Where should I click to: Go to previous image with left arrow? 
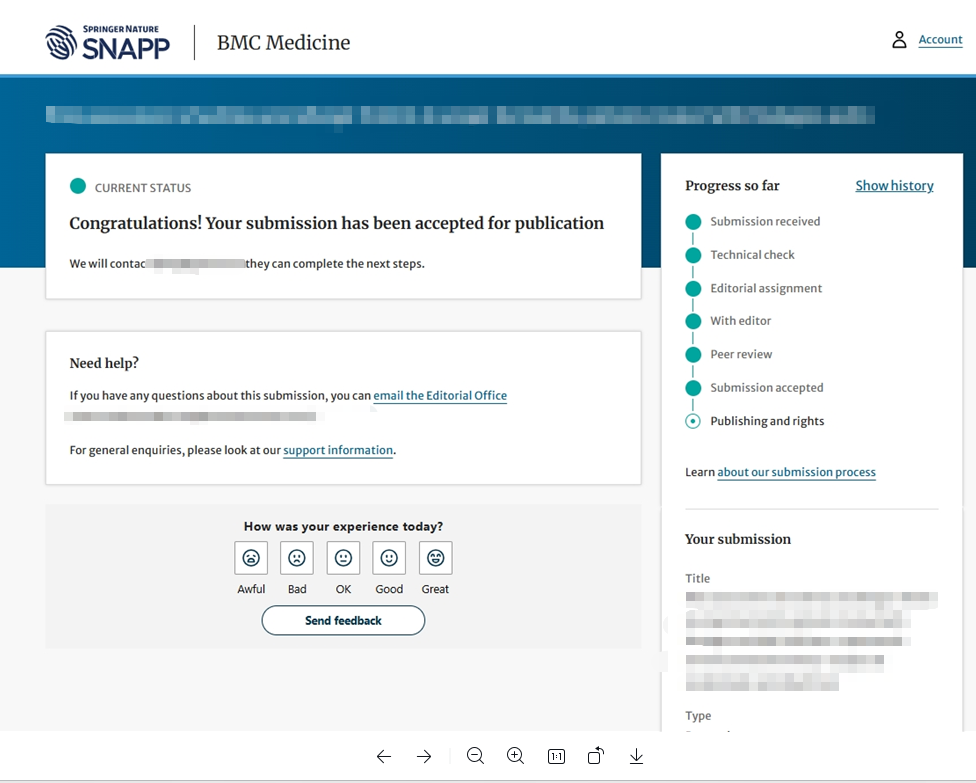(383, 757)
